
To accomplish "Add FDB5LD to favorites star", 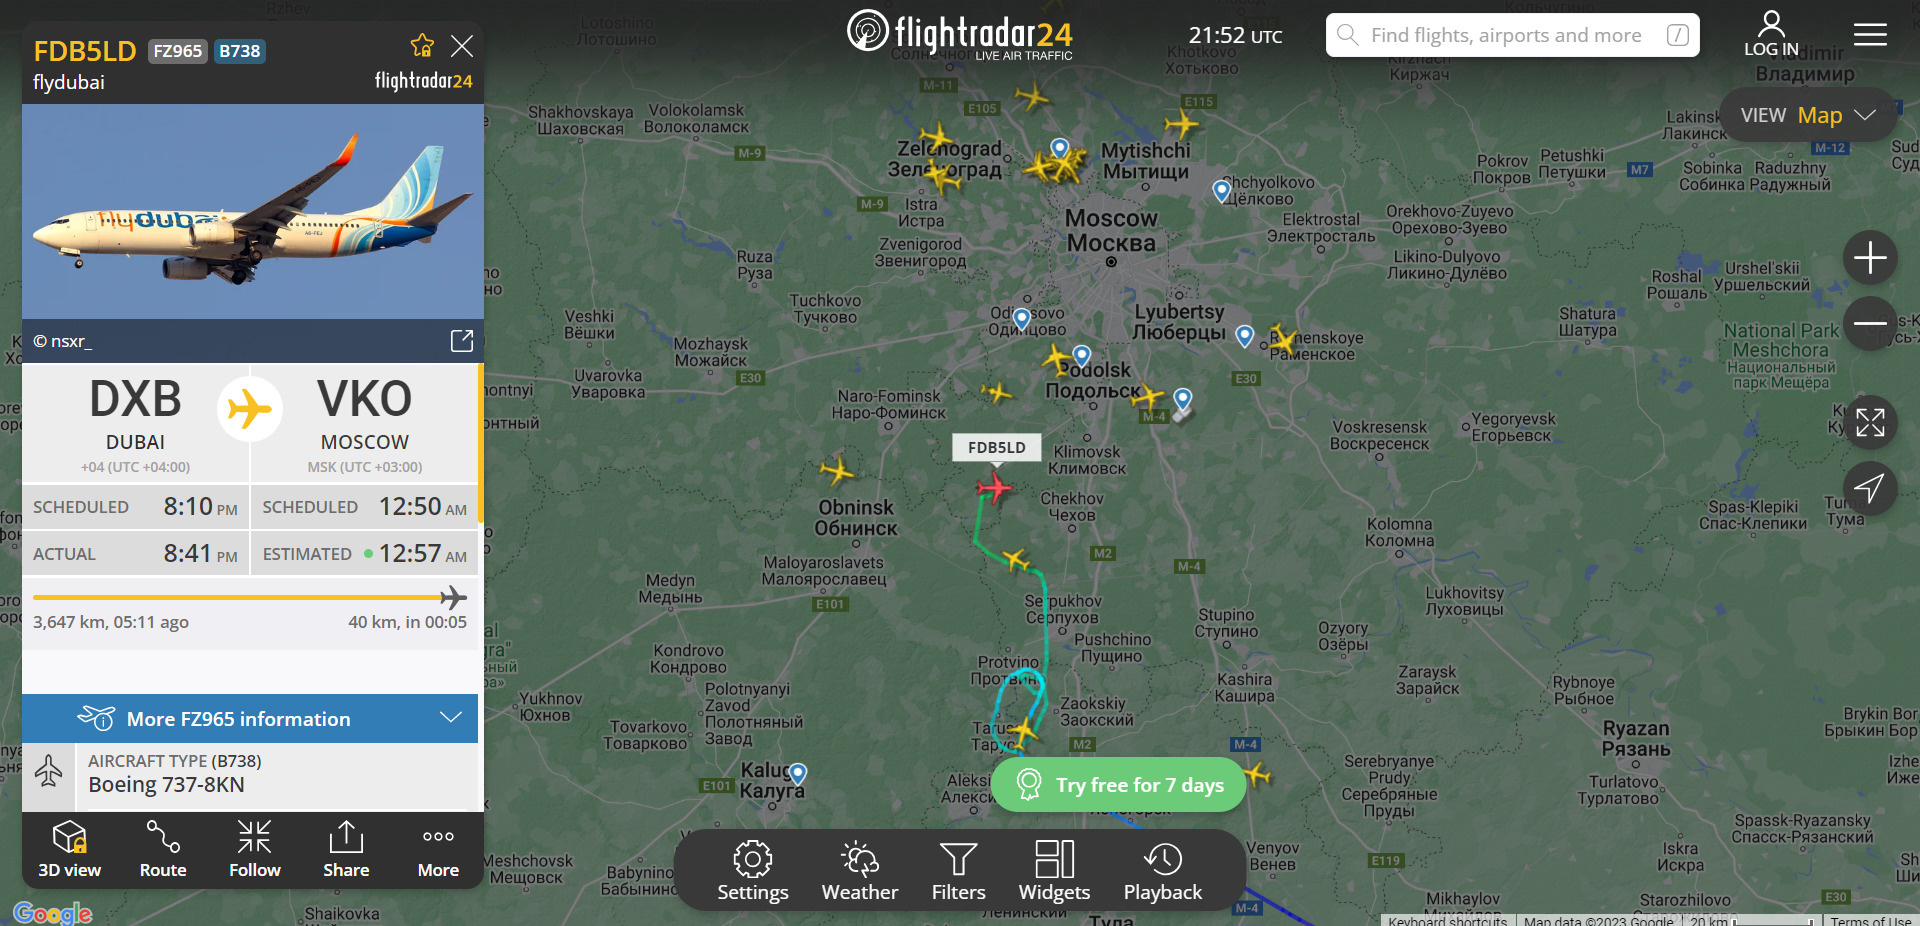I will pyautogui.click(x=422, y=46).
